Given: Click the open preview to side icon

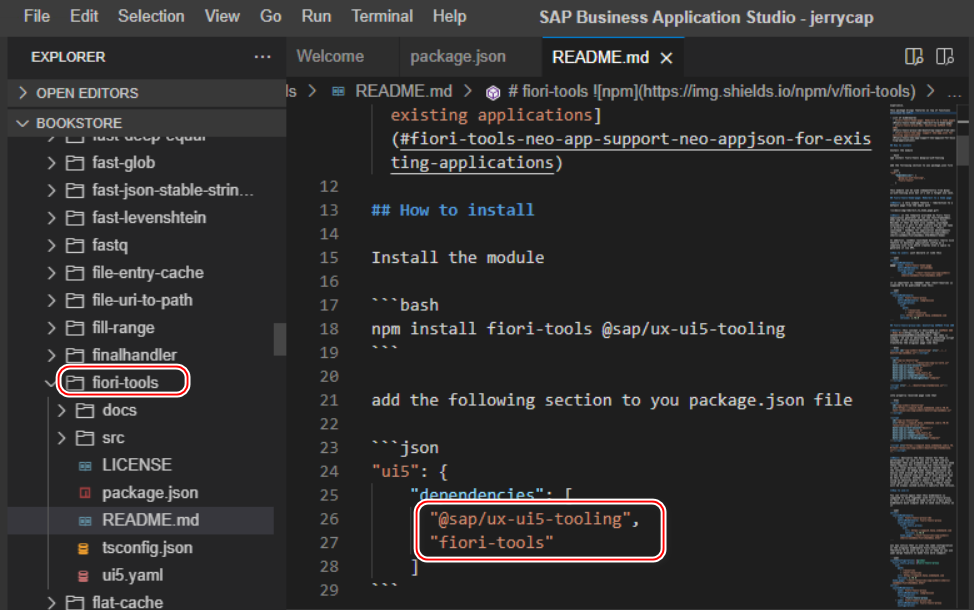Looking at the screenshot, I should point(945,57).
